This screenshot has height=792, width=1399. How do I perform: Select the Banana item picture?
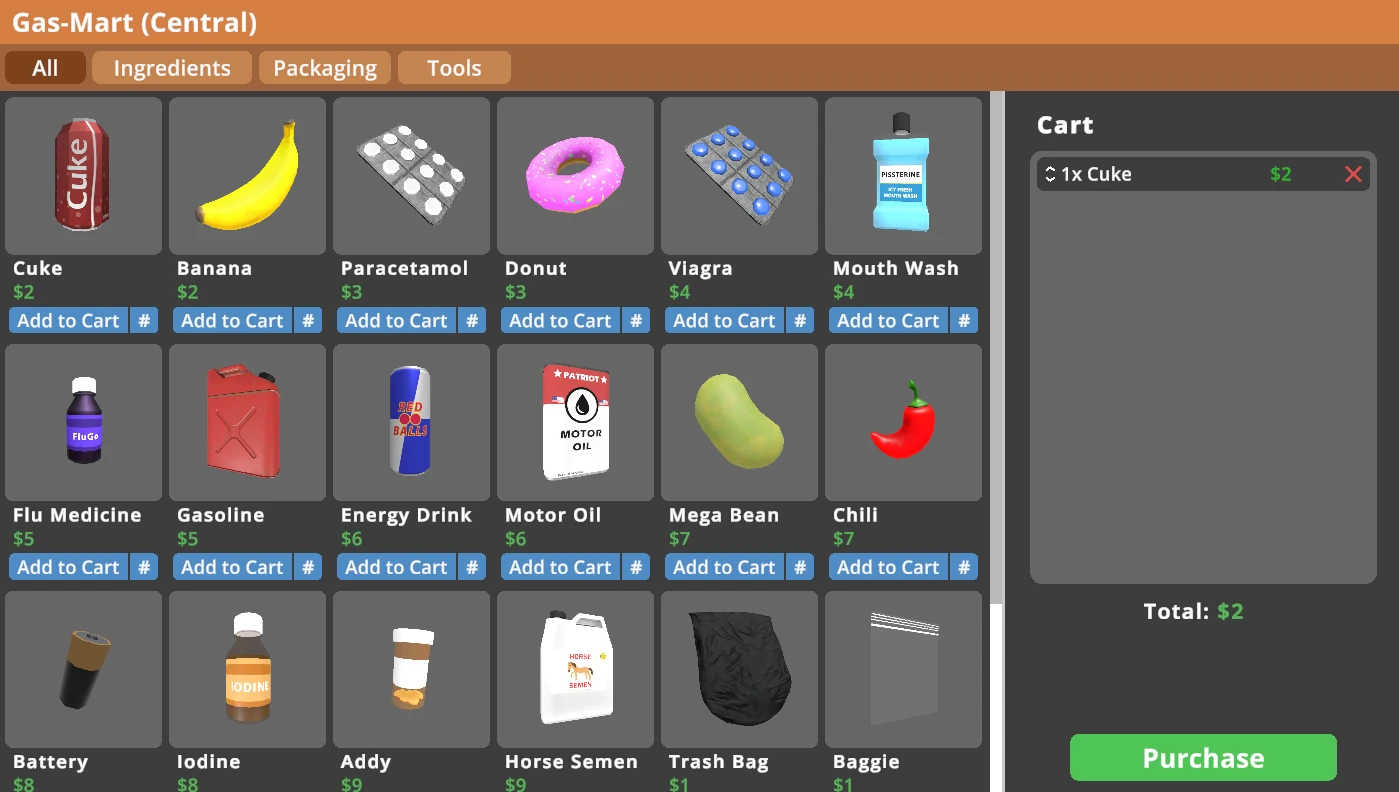click(247, 176)
